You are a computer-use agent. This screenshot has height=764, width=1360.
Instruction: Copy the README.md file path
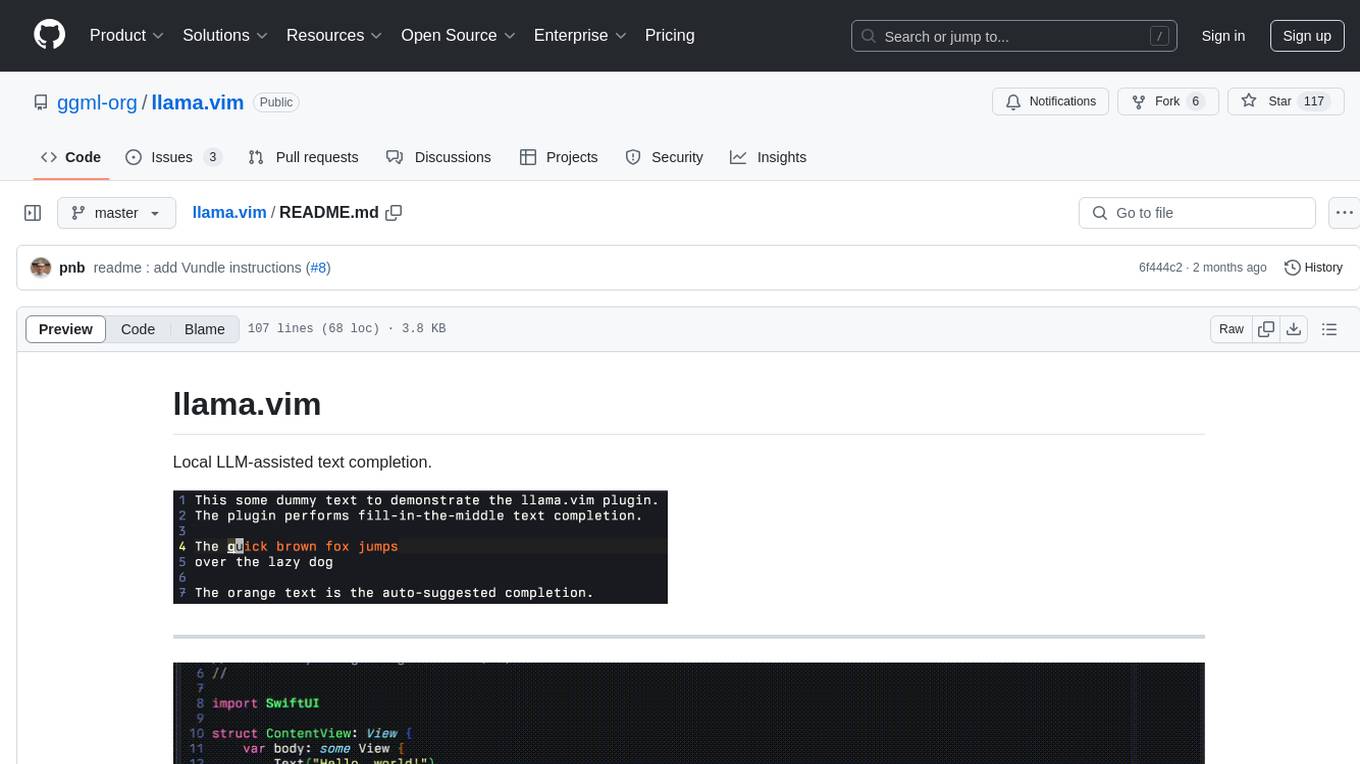pyautogui.click(x=394, y=212)
